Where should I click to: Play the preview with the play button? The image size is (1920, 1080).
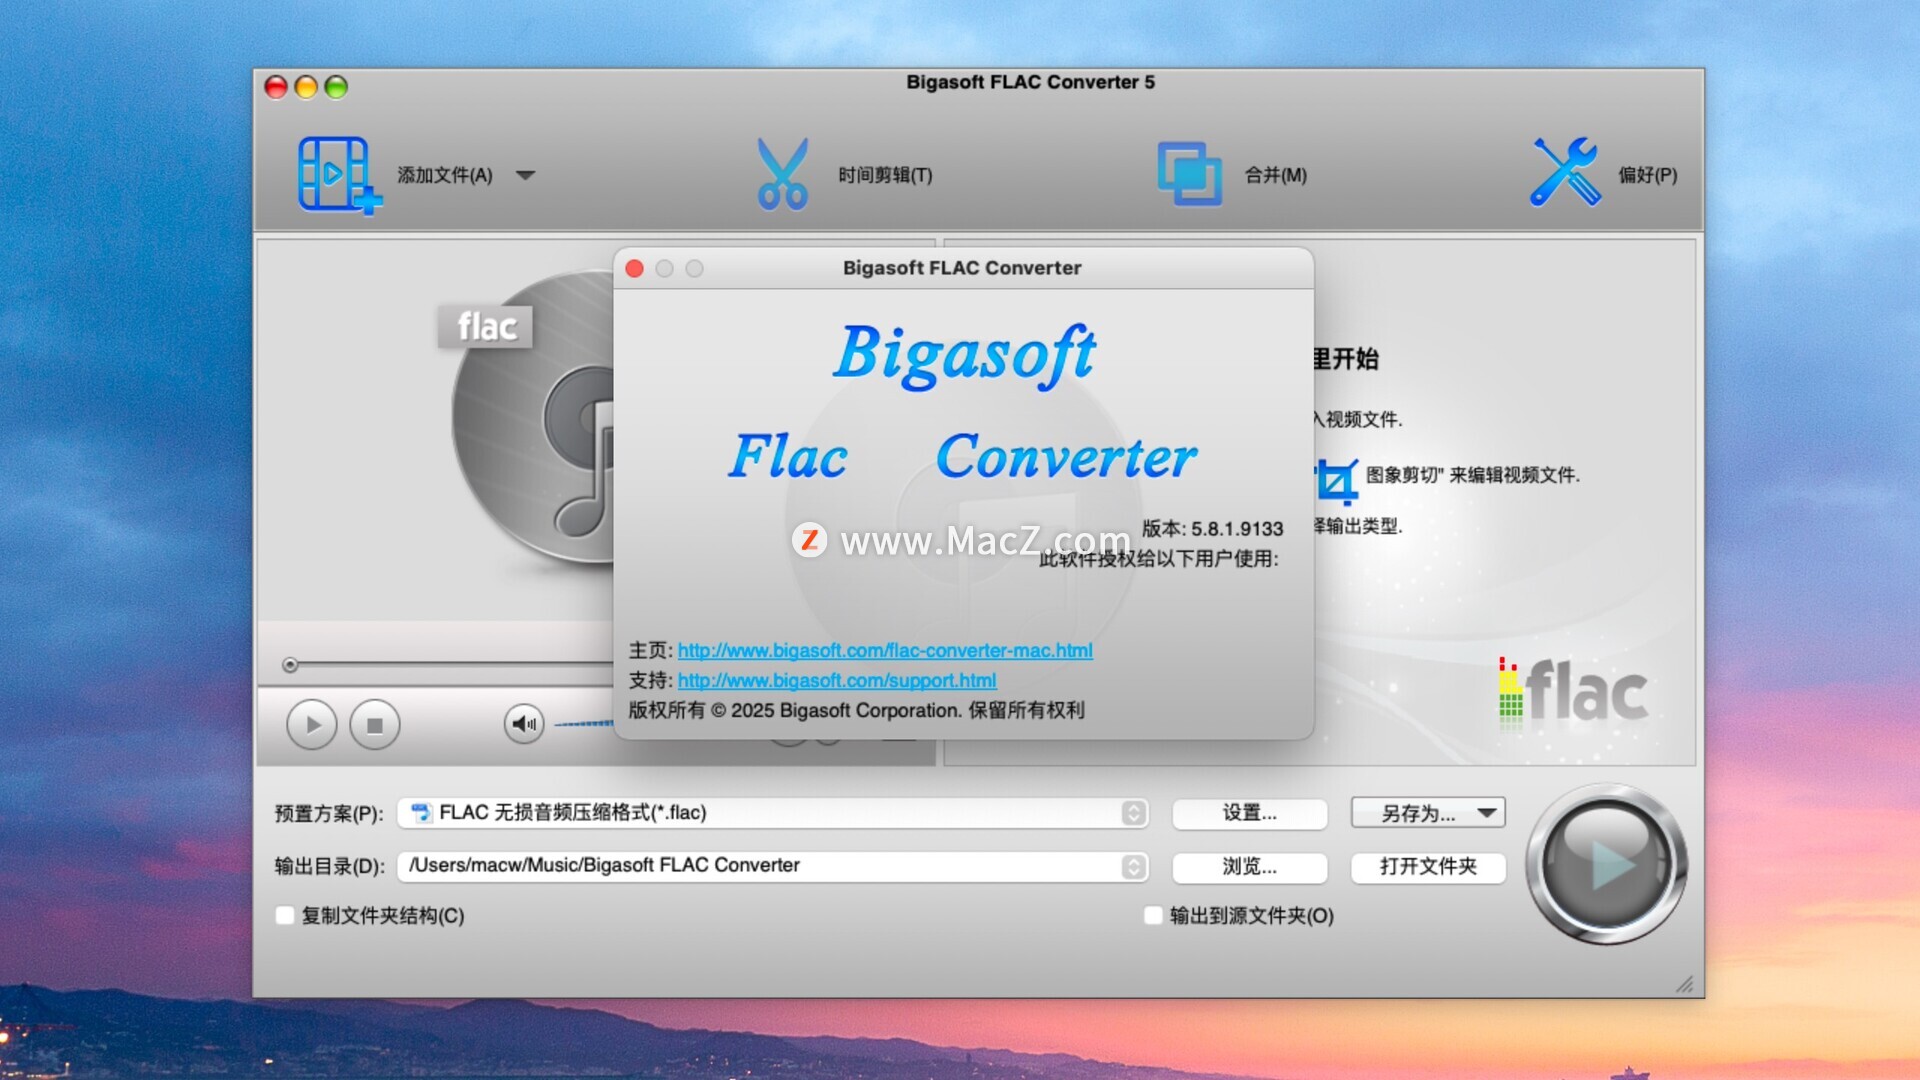coord(312,725)
